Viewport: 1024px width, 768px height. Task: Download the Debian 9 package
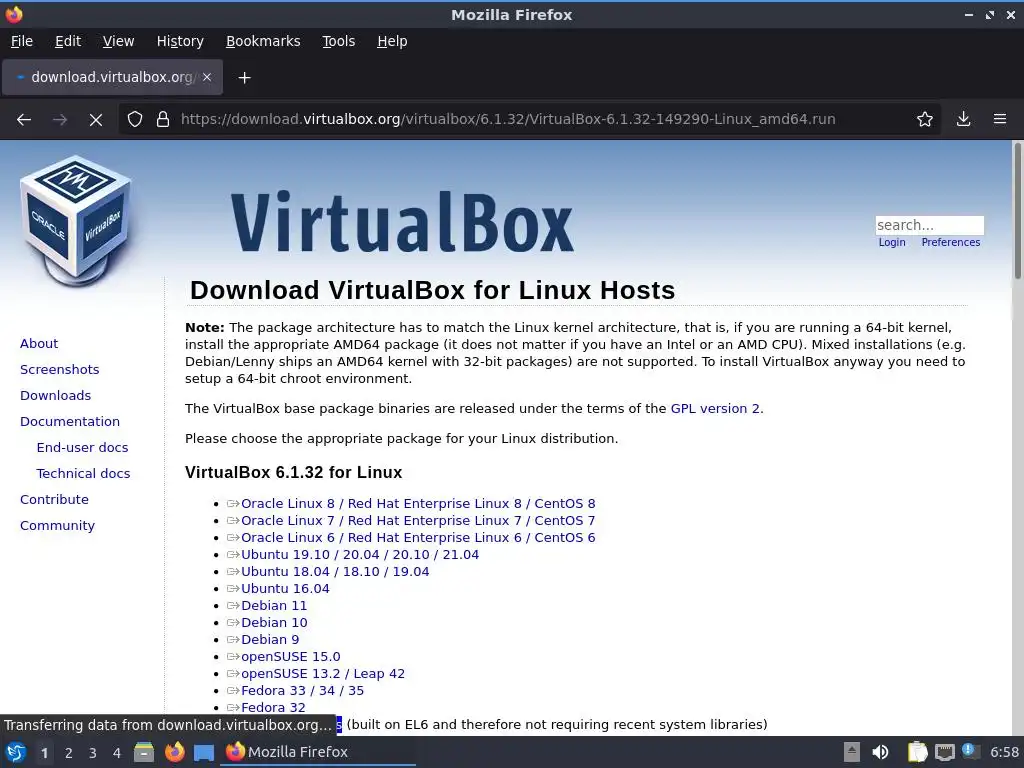click(x=270, y=639)
